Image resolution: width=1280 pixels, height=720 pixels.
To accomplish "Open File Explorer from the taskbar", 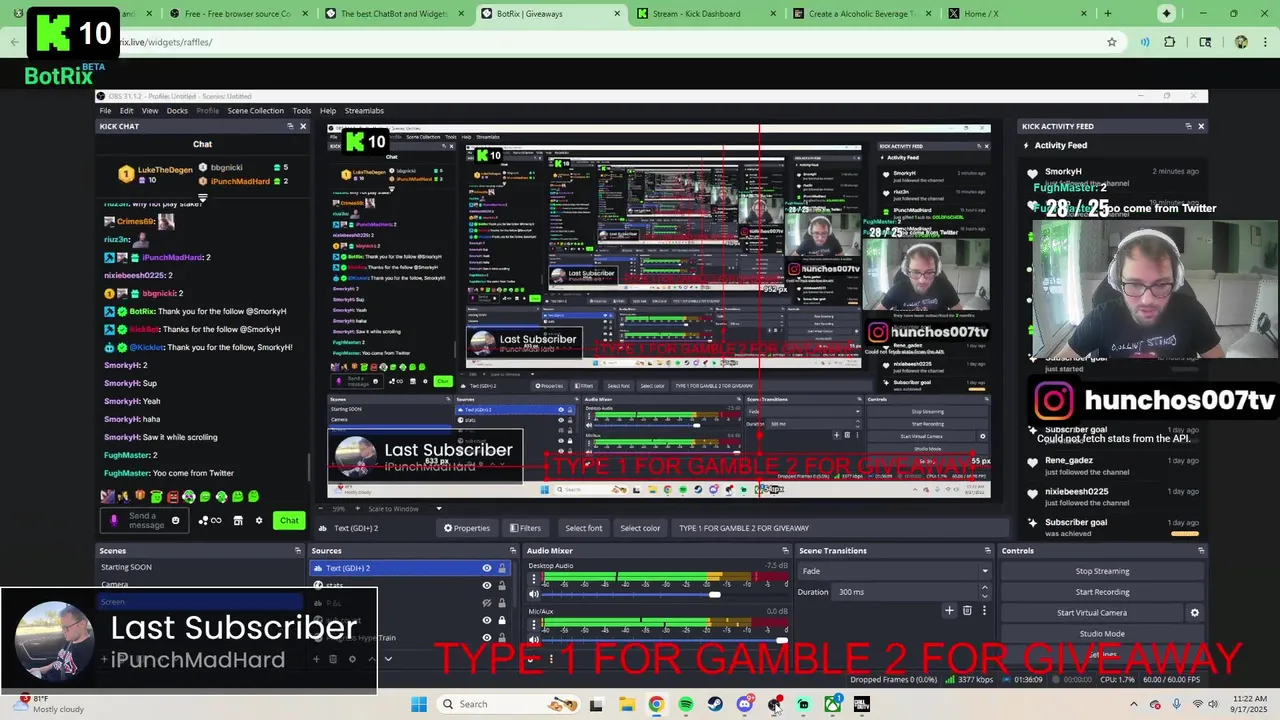I will [x=627, y=704].
